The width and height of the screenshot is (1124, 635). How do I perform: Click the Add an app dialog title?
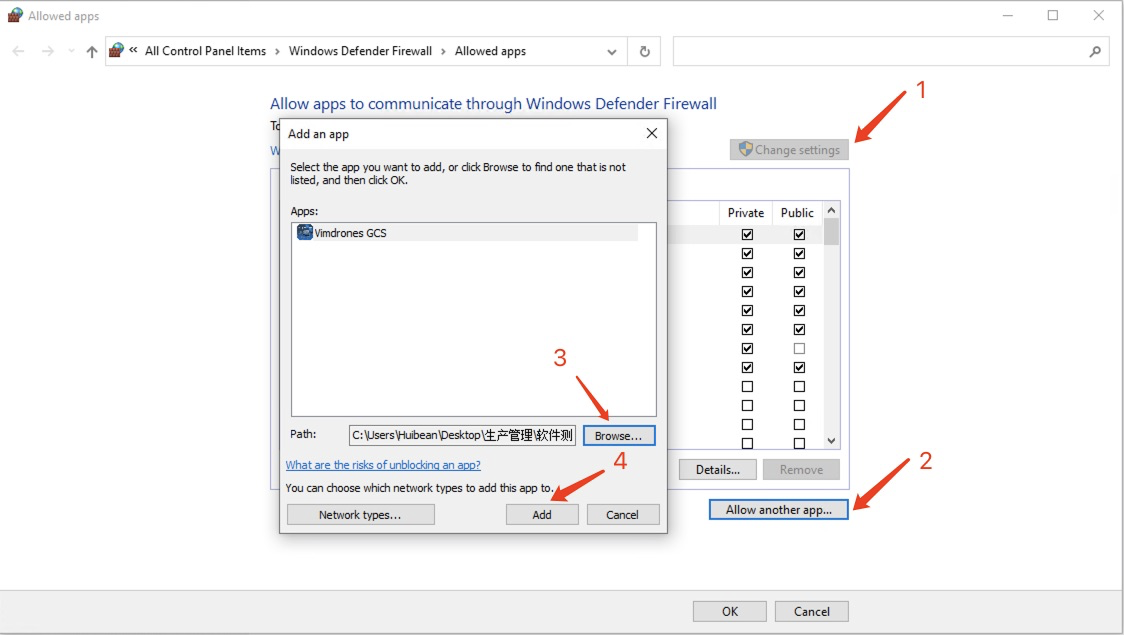click(x=318, y=134)
